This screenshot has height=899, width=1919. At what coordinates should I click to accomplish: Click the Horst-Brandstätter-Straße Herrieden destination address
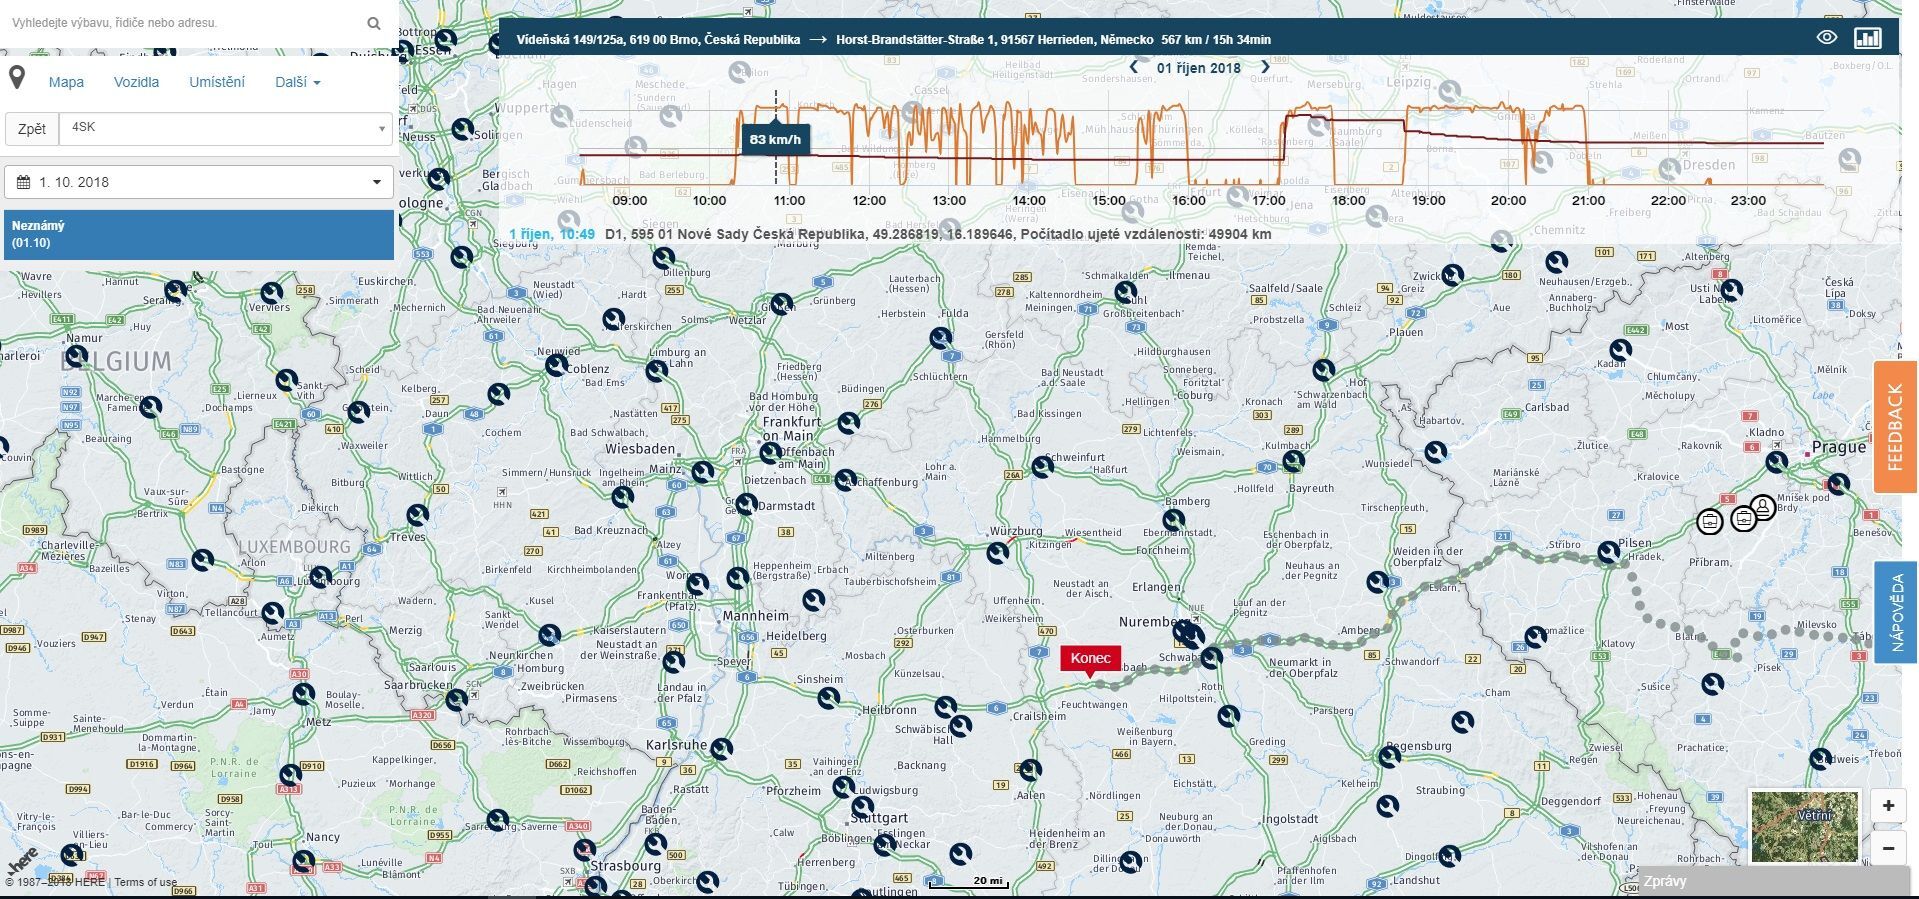click(x=994, y=39)
